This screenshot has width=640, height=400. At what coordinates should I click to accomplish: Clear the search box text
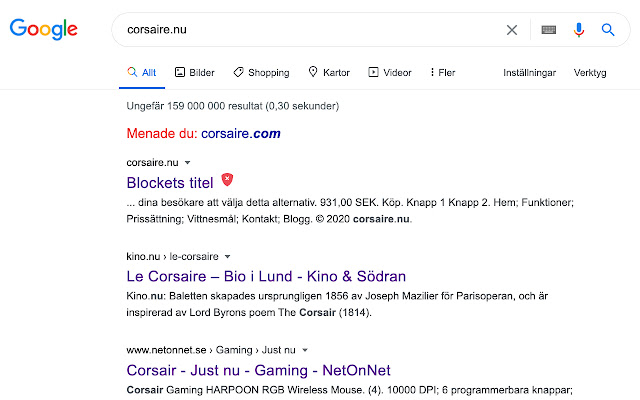(512, 30)
